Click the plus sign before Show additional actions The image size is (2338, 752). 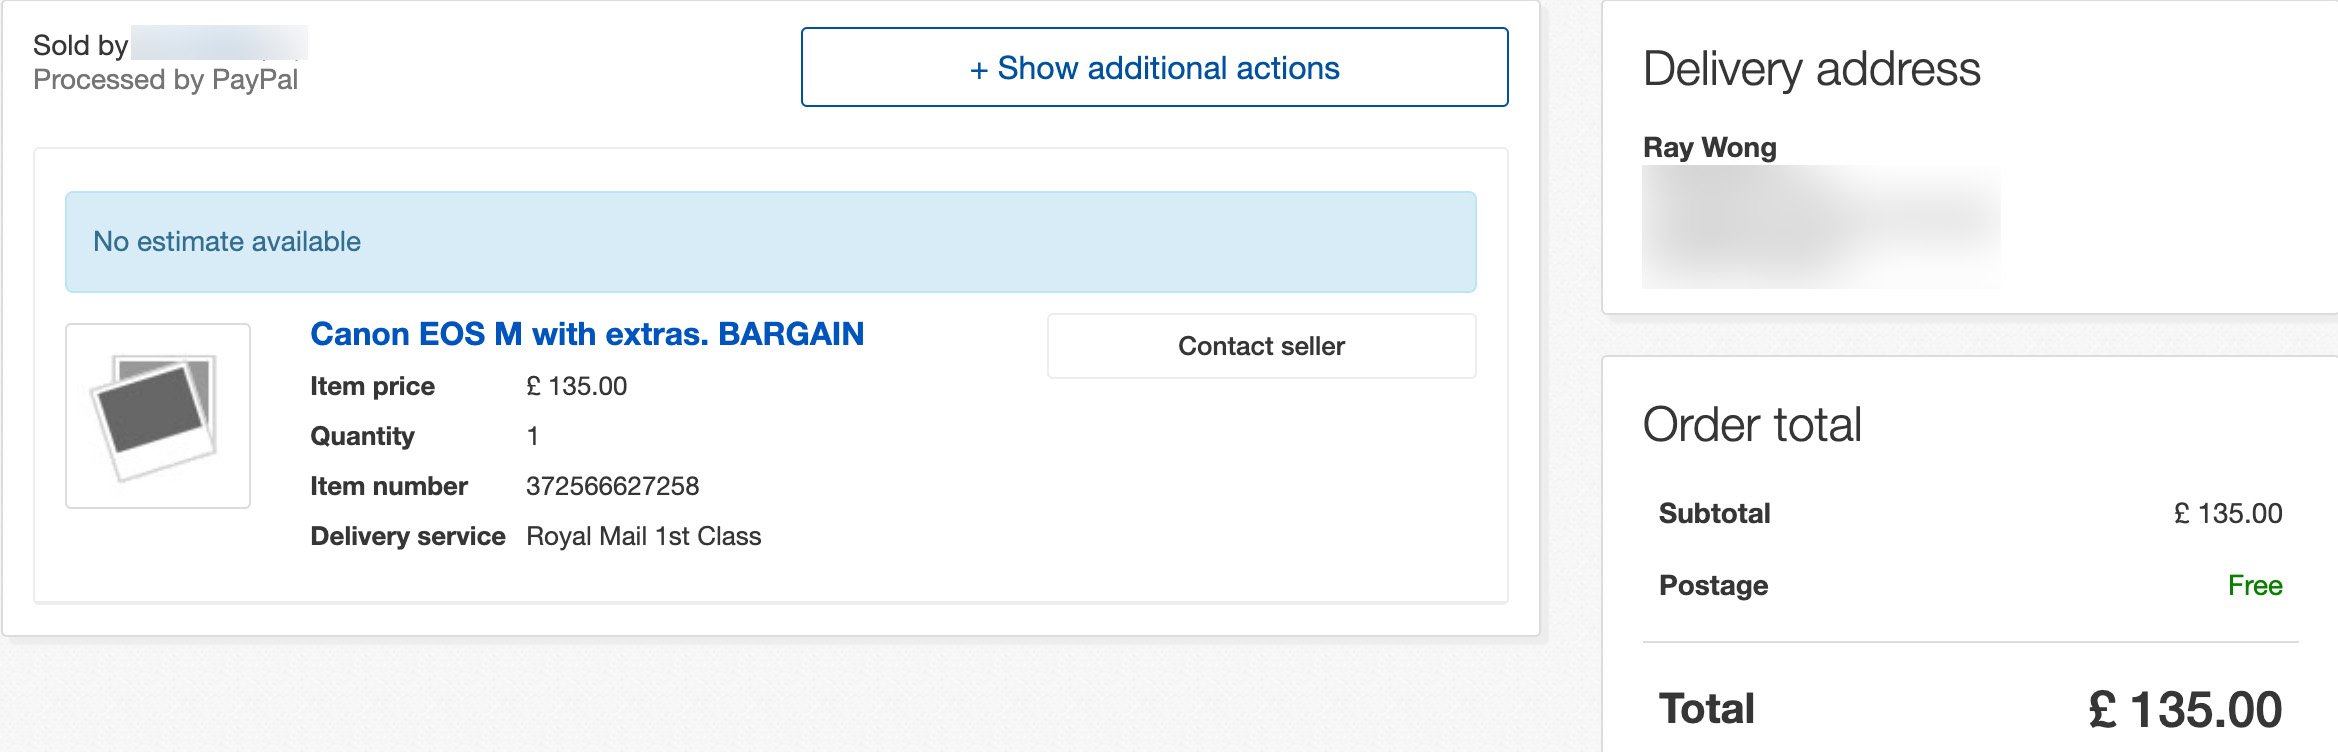[x=978, y=69]
